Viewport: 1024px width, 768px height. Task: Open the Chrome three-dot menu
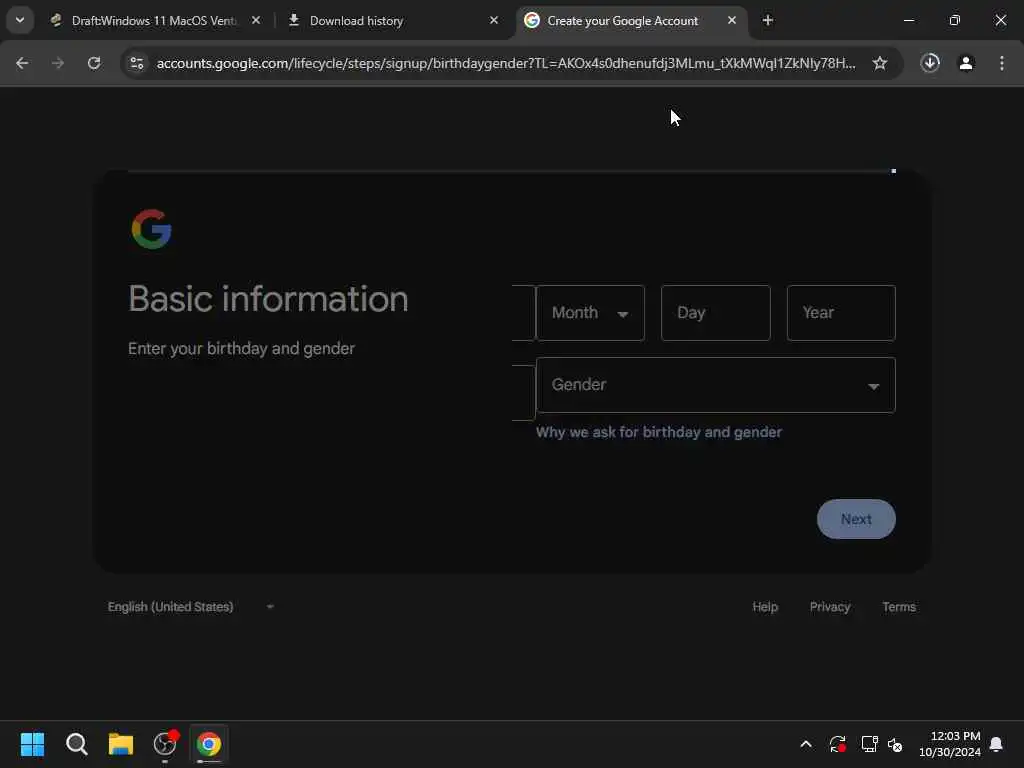coord(1001,63)
